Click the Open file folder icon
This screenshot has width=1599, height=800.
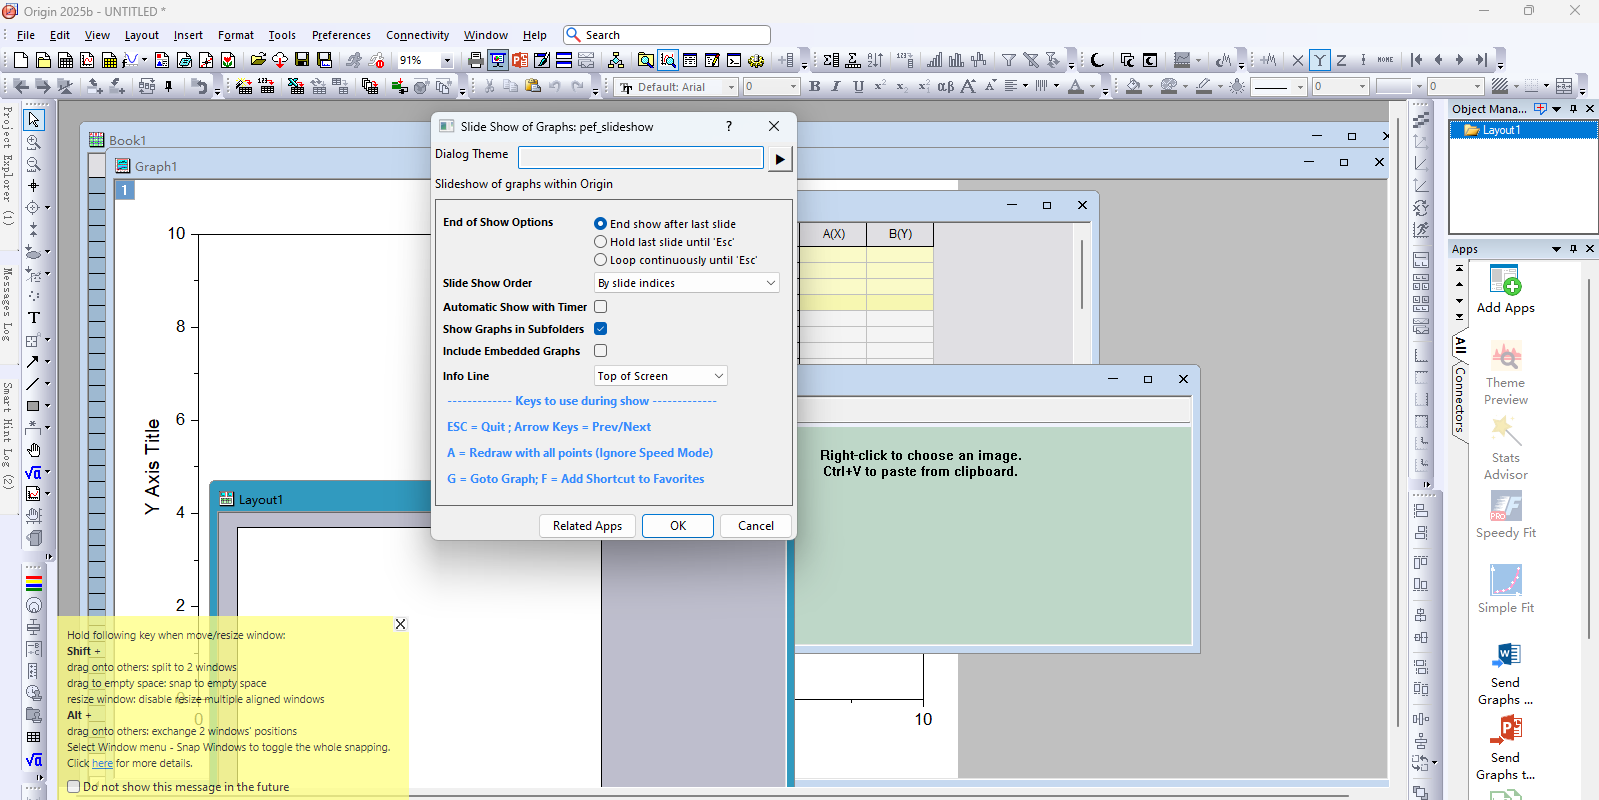click(258, 61)
